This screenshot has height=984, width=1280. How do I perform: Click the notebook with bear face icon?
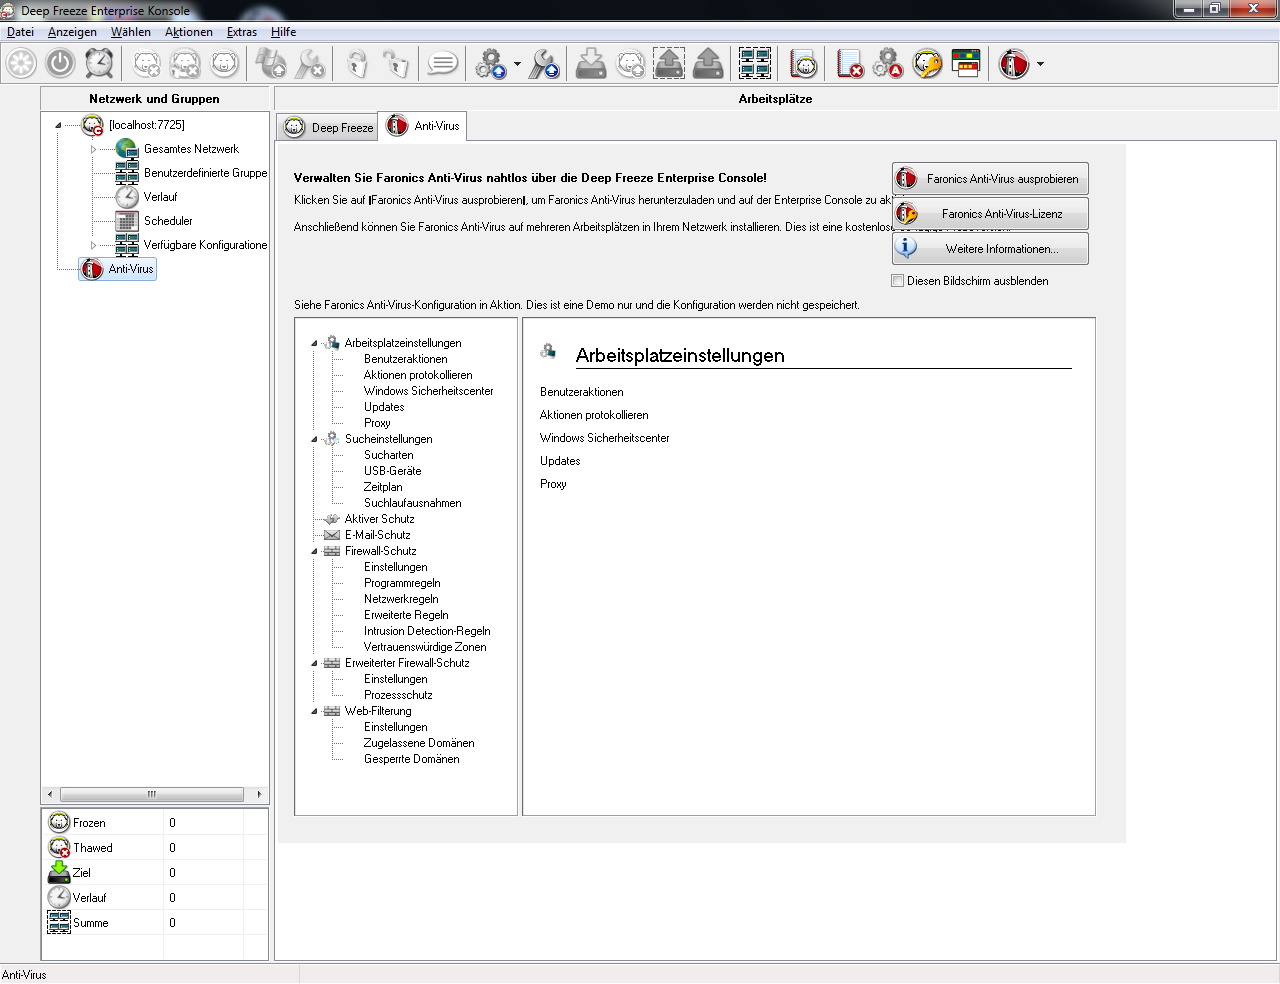[x=803, y=64]
